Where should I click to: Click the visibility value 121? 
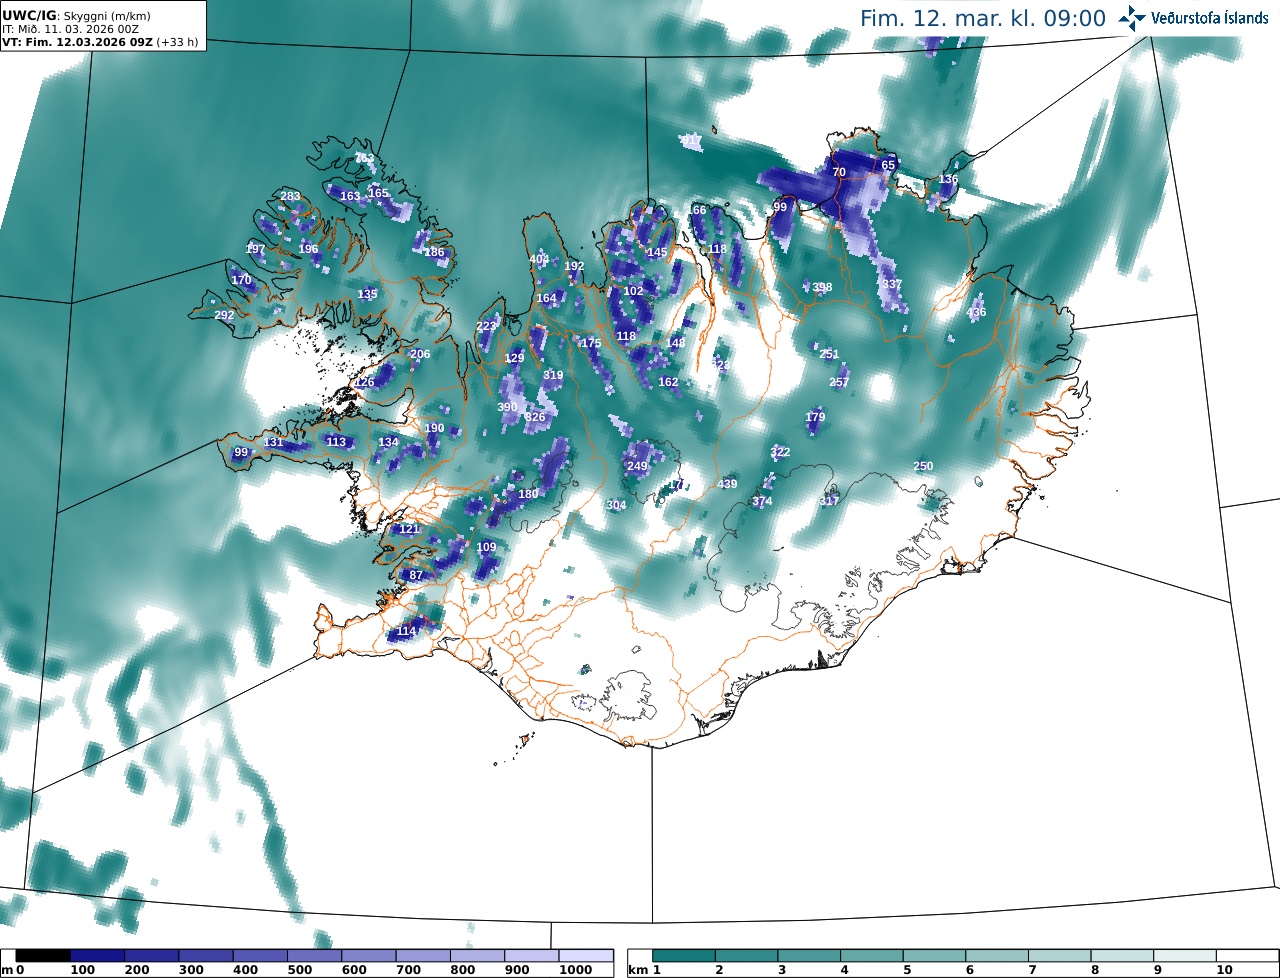pos(409,529)
